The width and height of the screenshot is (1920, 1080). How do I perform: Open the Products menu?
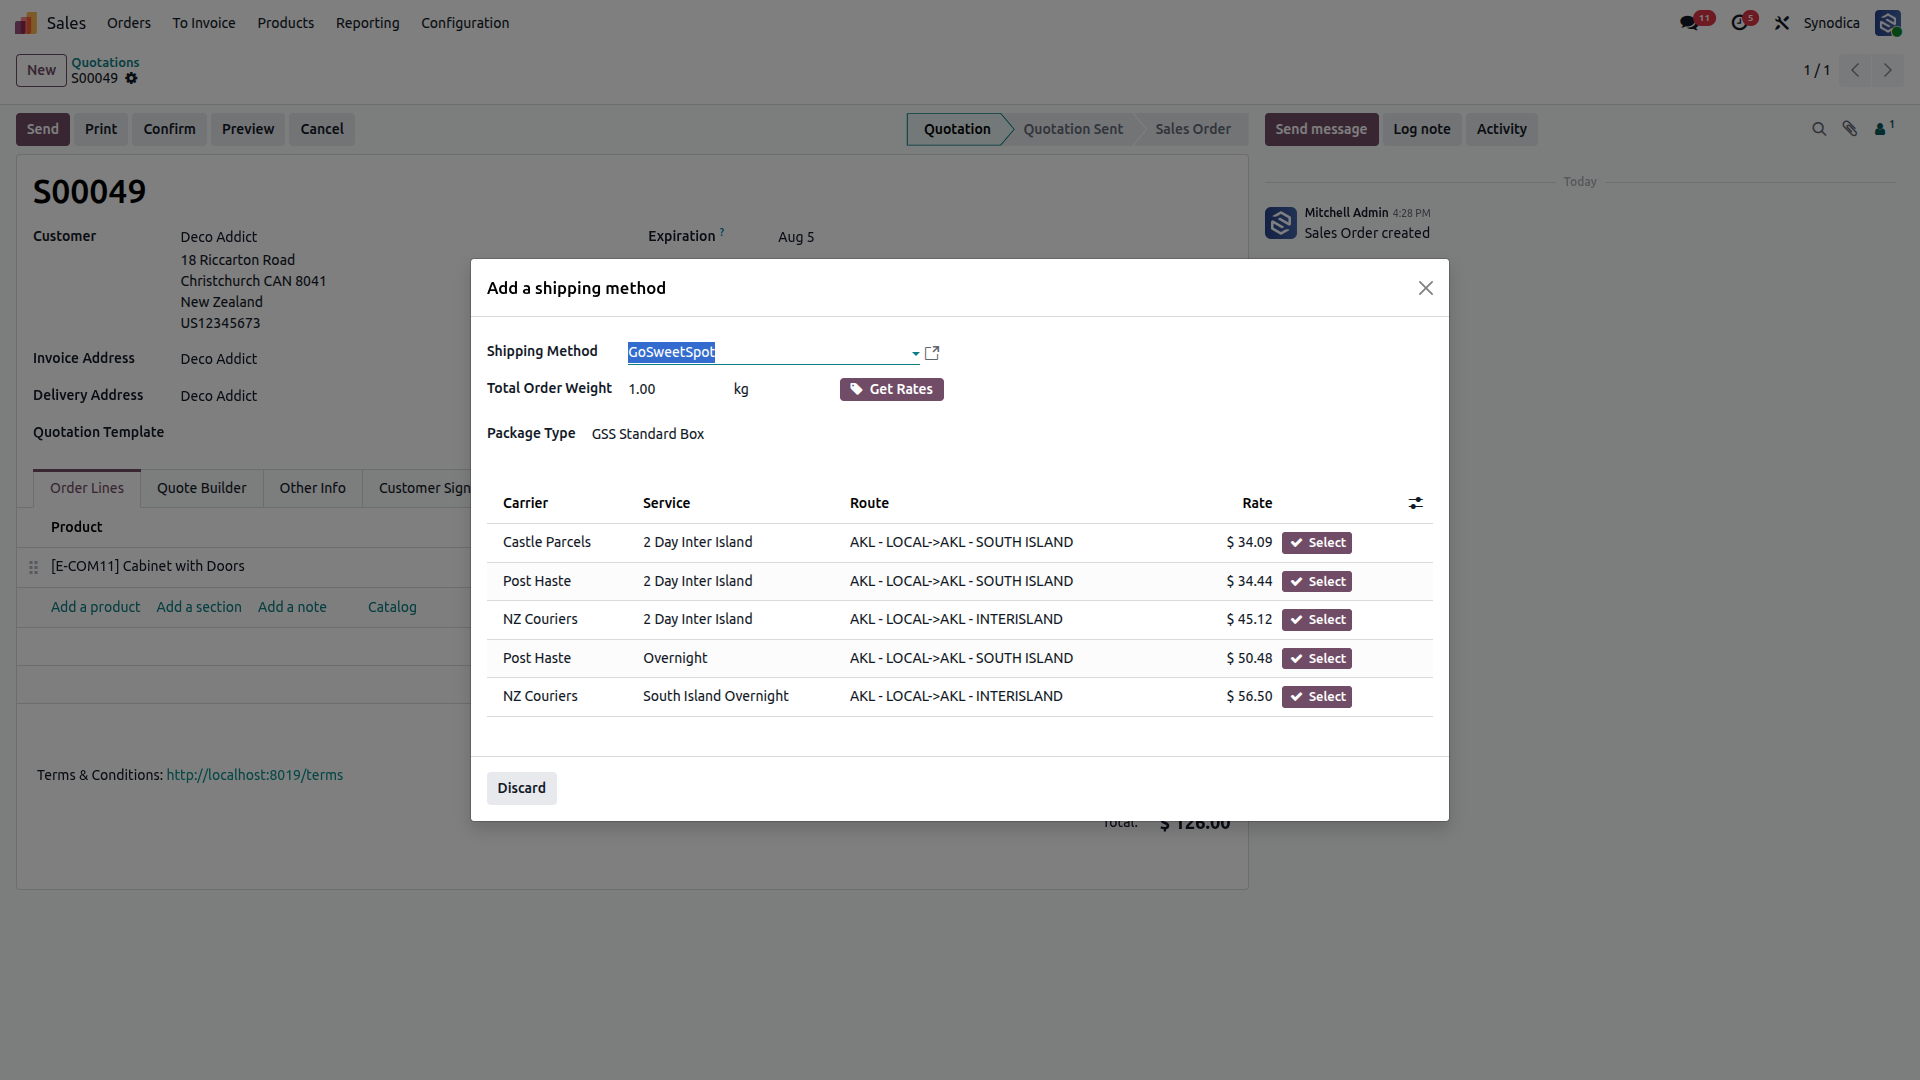286,23
